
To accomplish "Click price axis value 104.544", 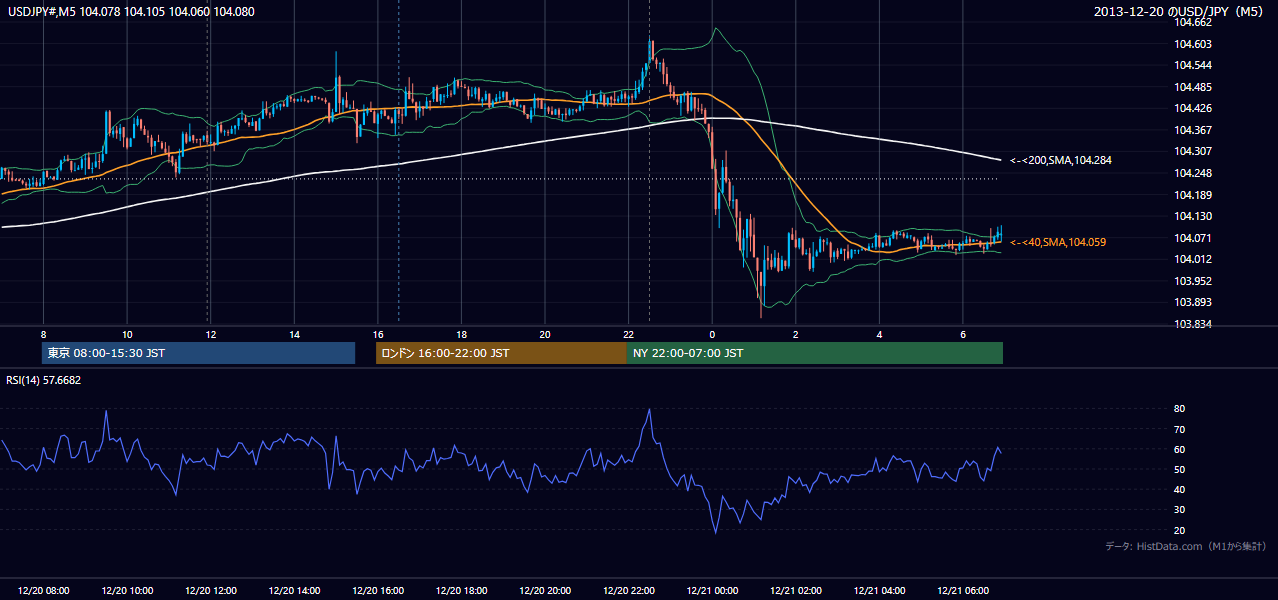I will [1194, 65].
